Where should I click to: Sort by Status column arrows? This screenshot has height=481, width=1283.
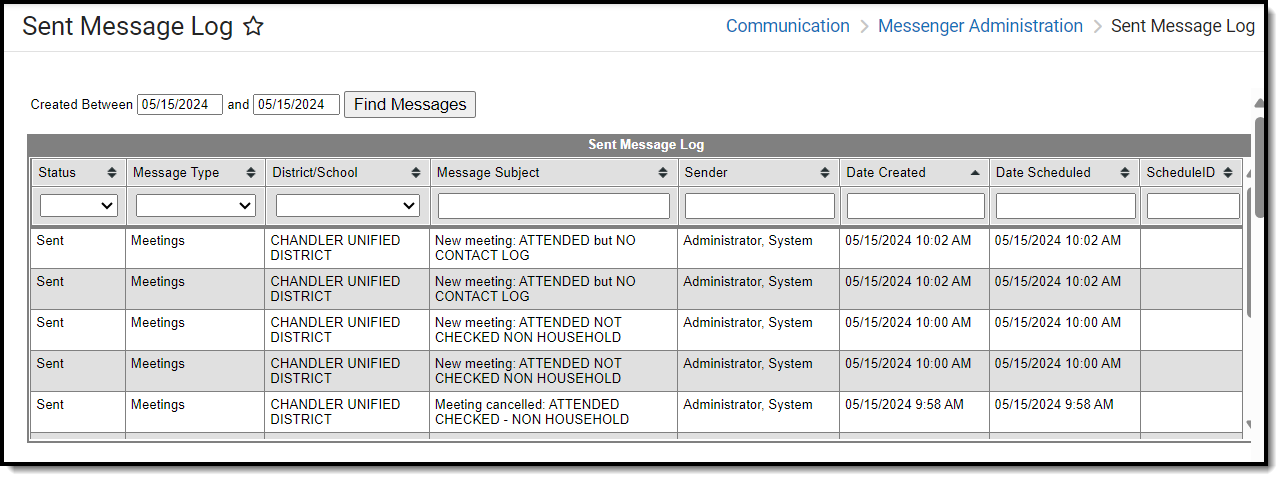[112, 173]
